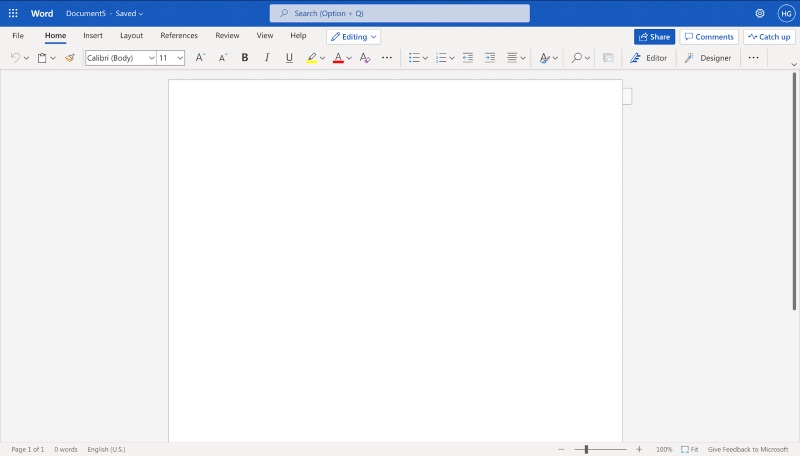
Task: Expand numbering library arrow
Action: click(x=452, y=58)
